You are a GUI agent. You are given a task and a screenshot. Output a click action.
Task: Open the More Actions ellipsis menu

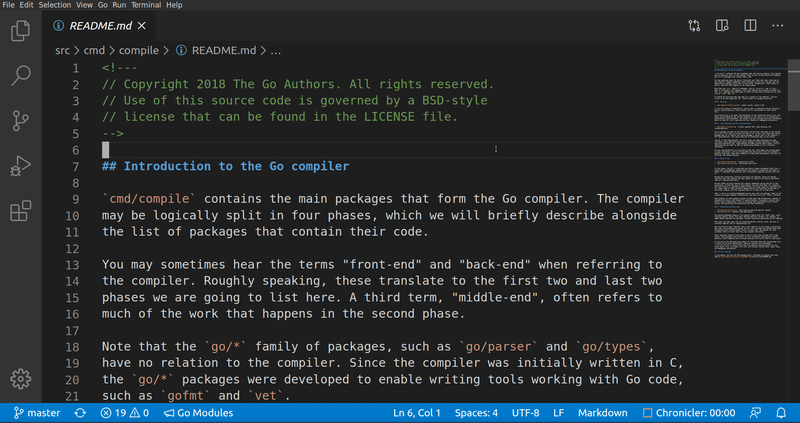778,25
